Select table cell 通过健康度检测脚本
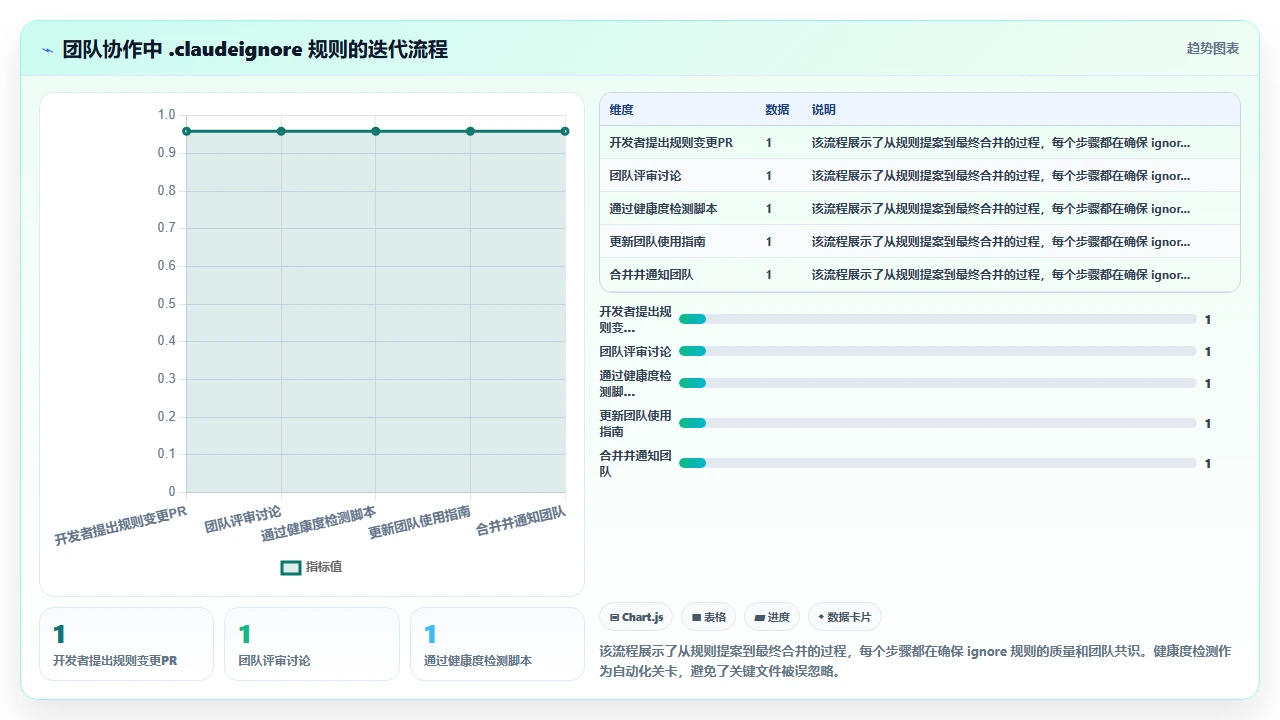 coord(663,209)
